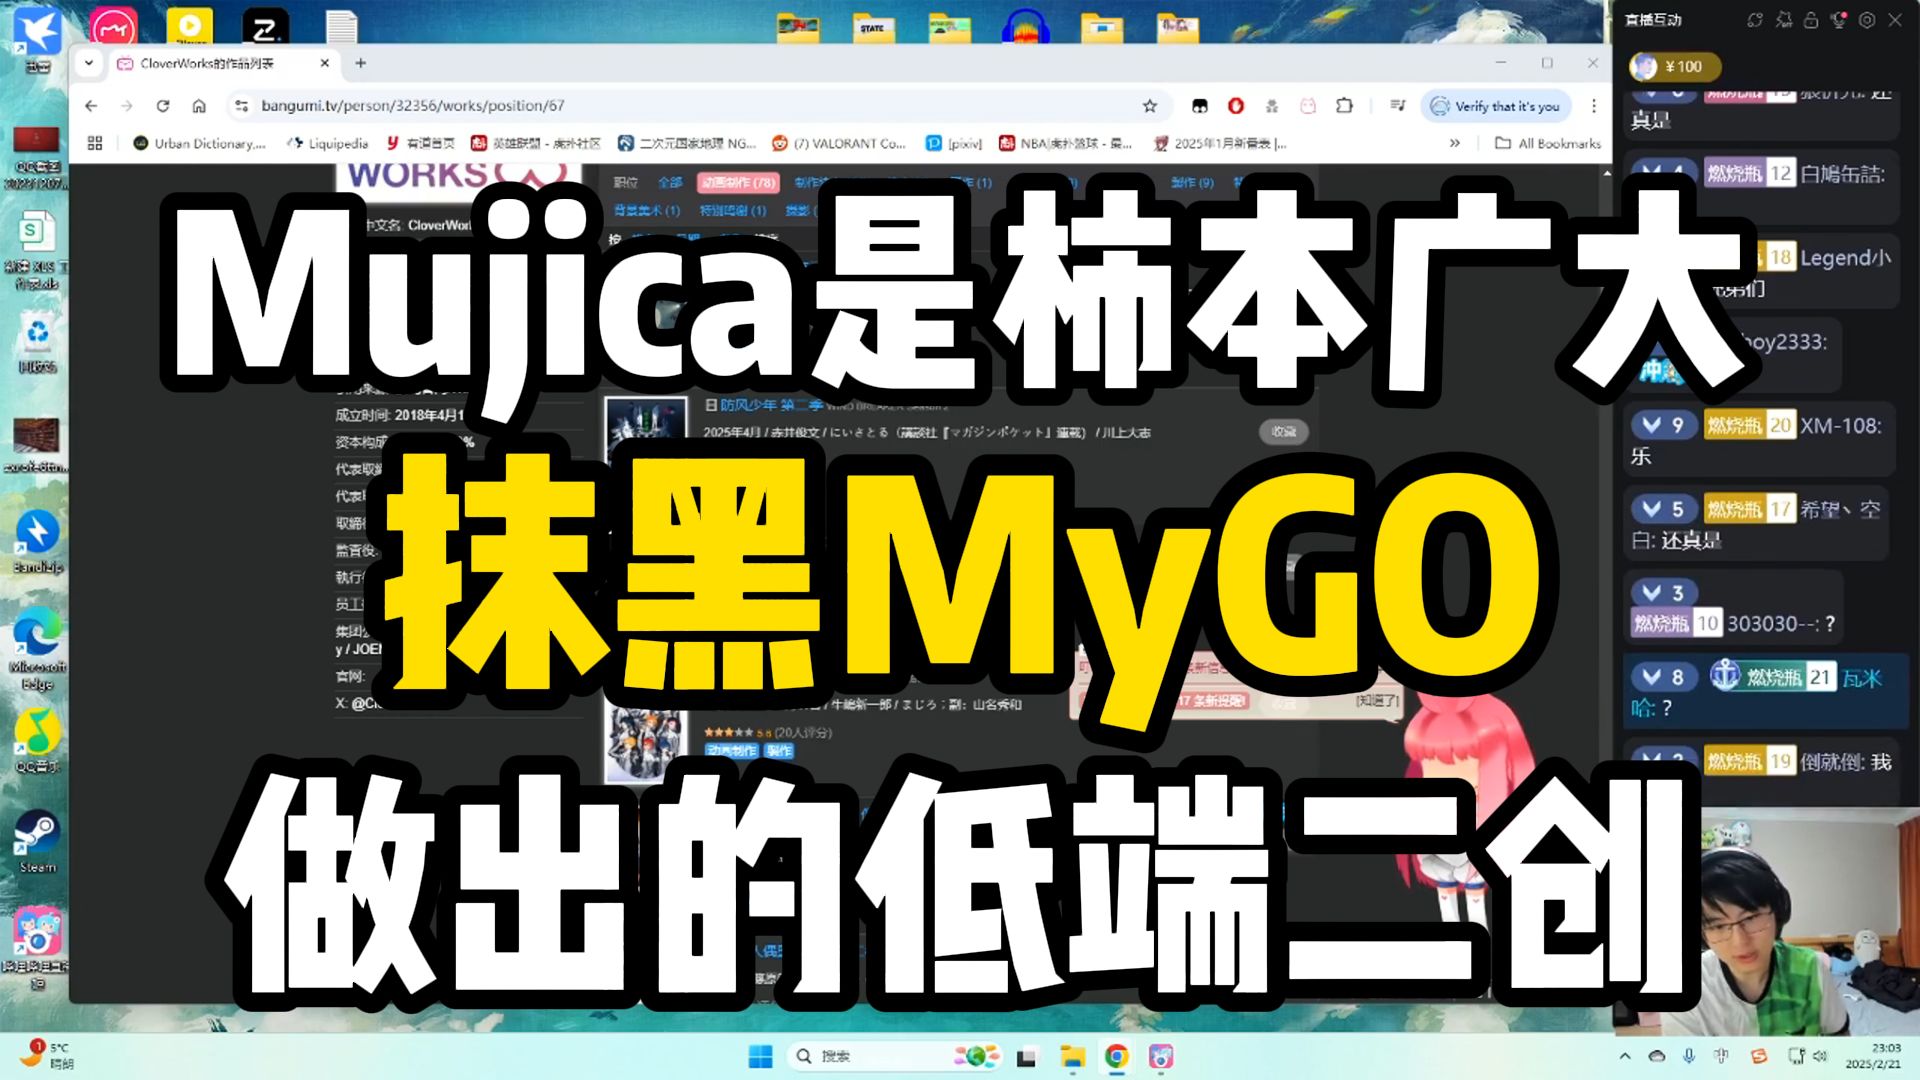Click the refresh icon in 直播互动 panel
The height and width of the screenshot is (1080, 1920).
coord(1755,20)
